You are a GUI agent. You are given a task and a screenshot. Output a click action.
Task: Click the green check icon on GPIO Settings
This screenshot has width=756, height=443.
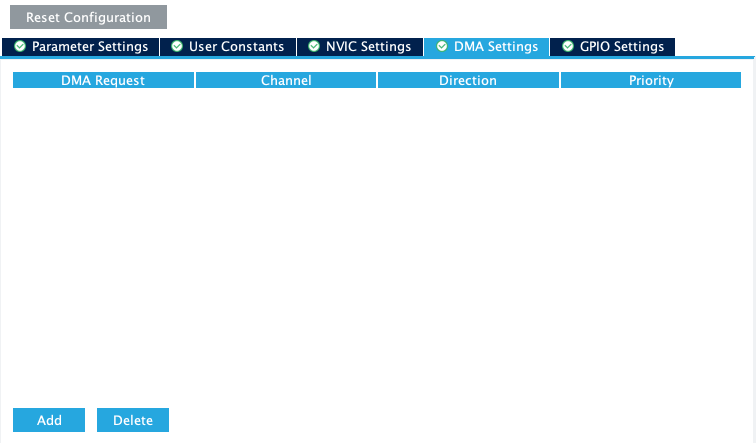568,46
